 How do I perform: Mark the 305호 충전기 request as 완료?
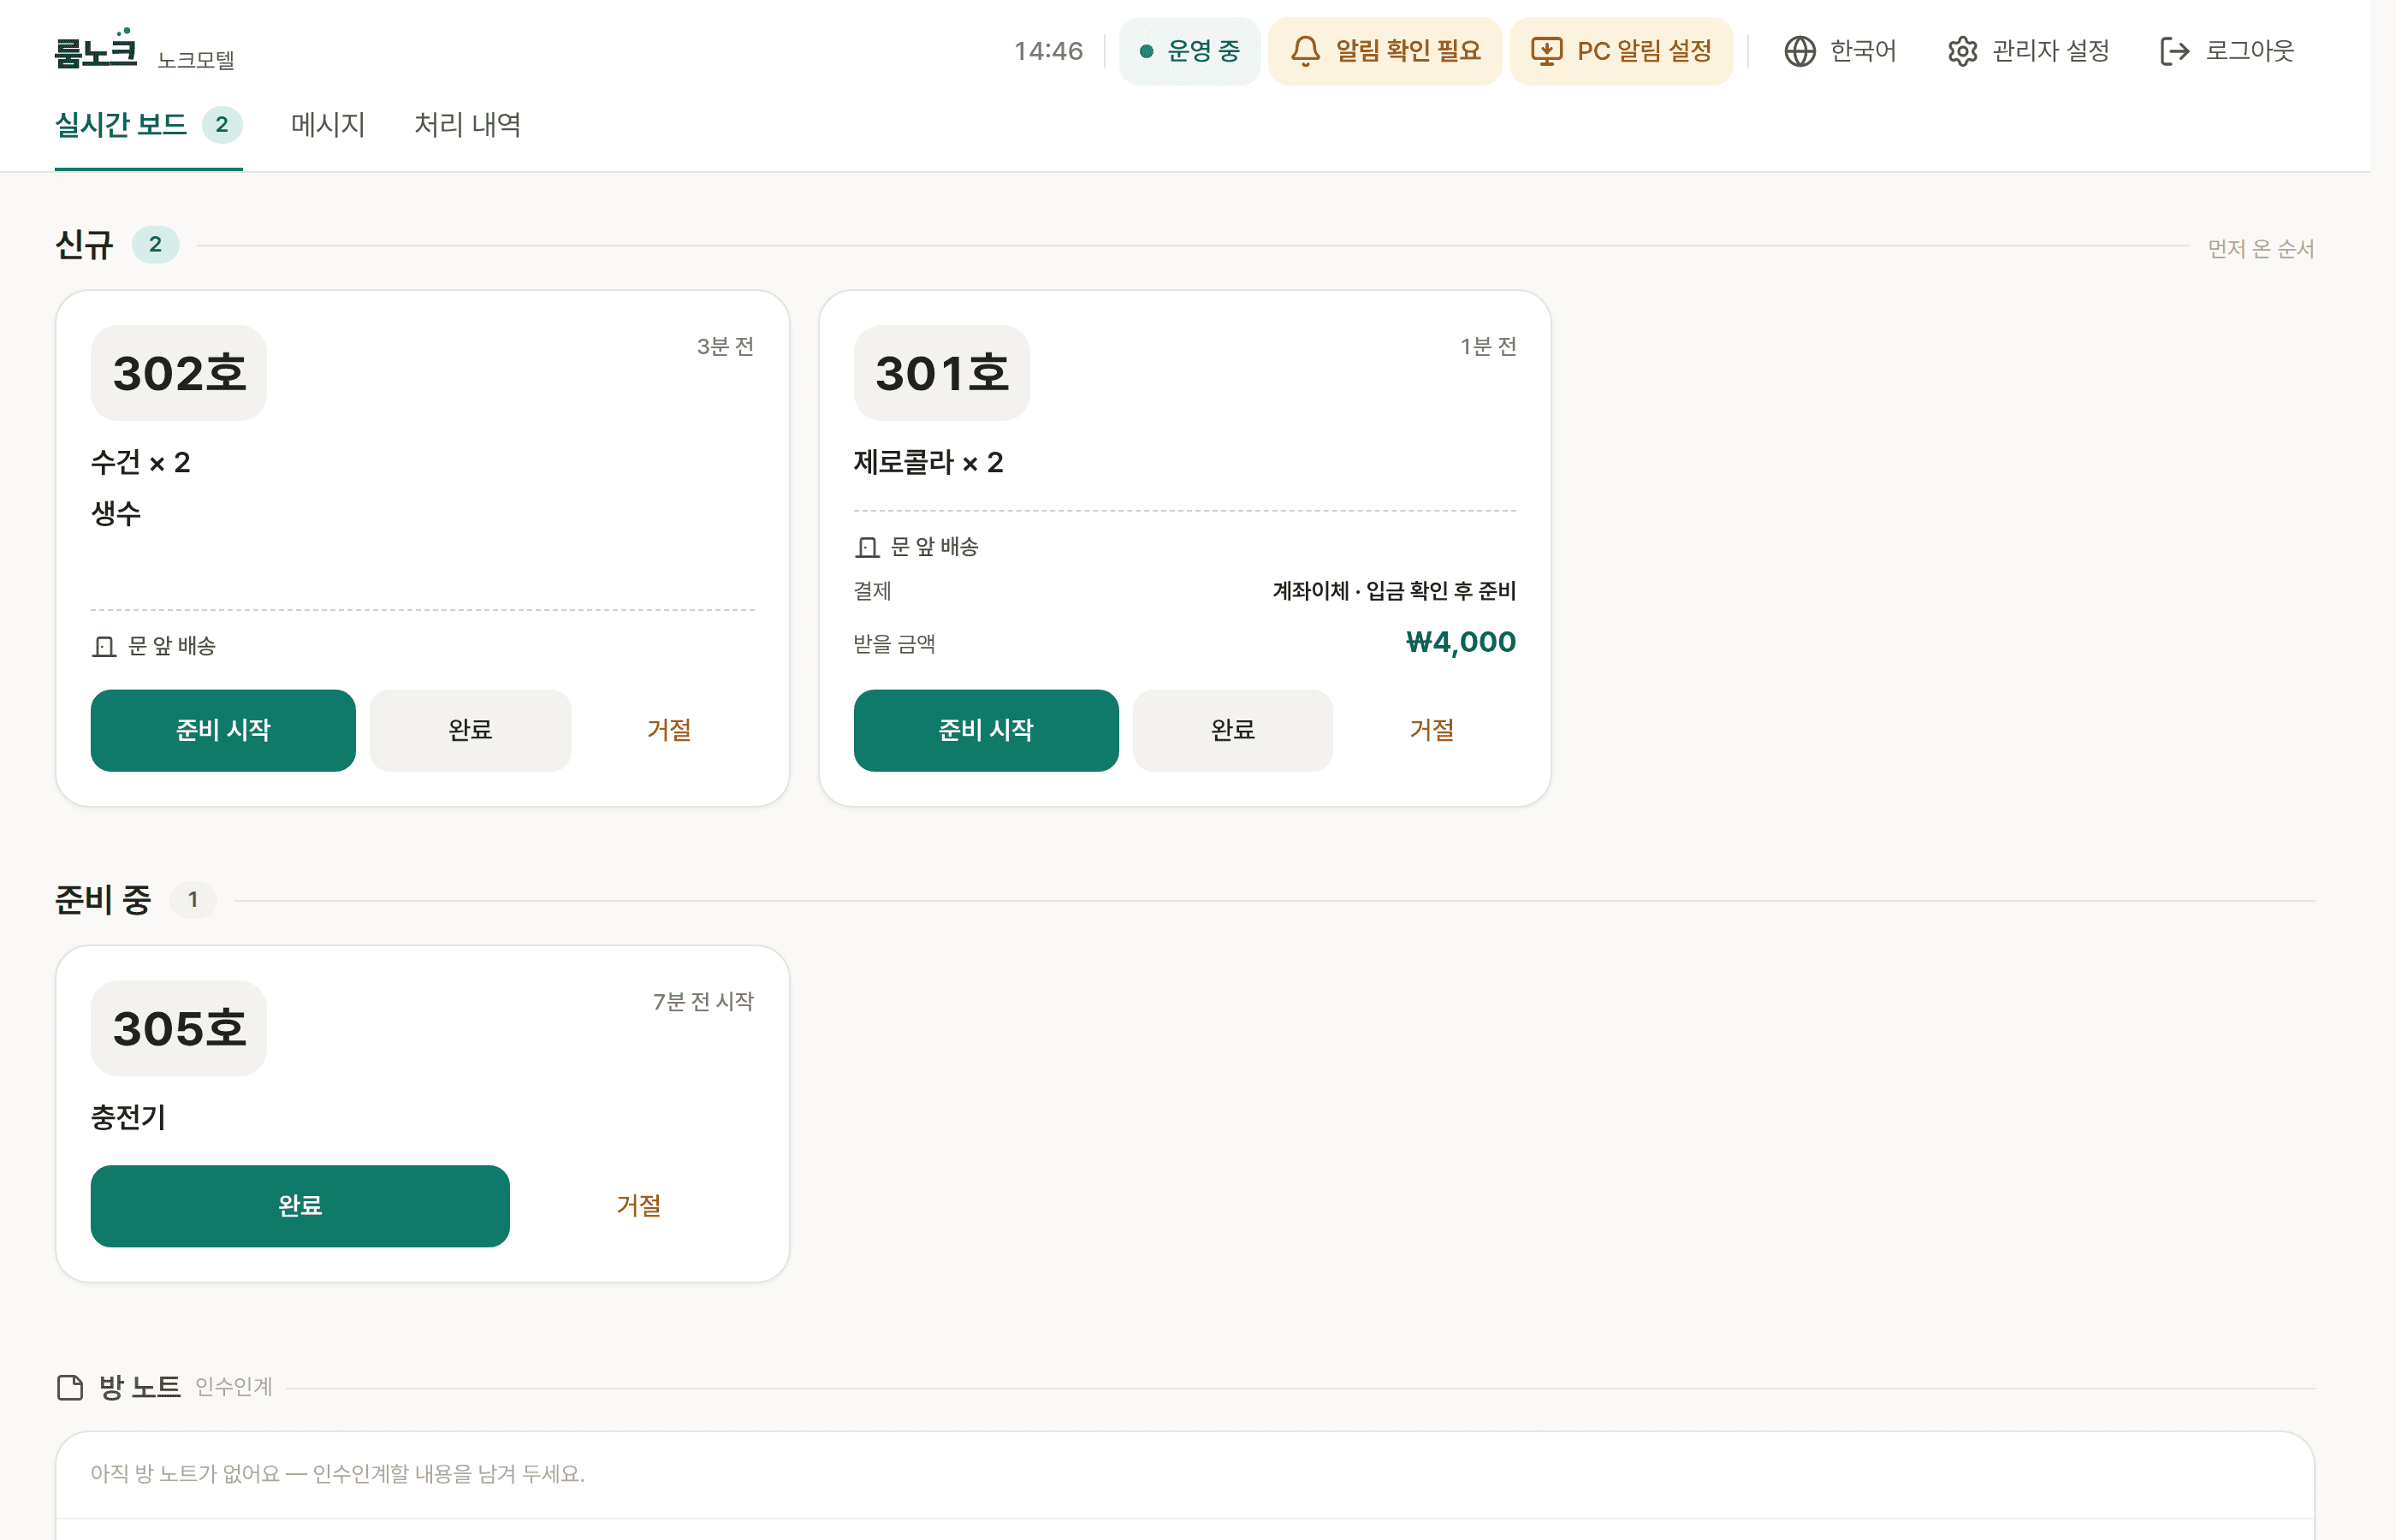click(300, 1206)
